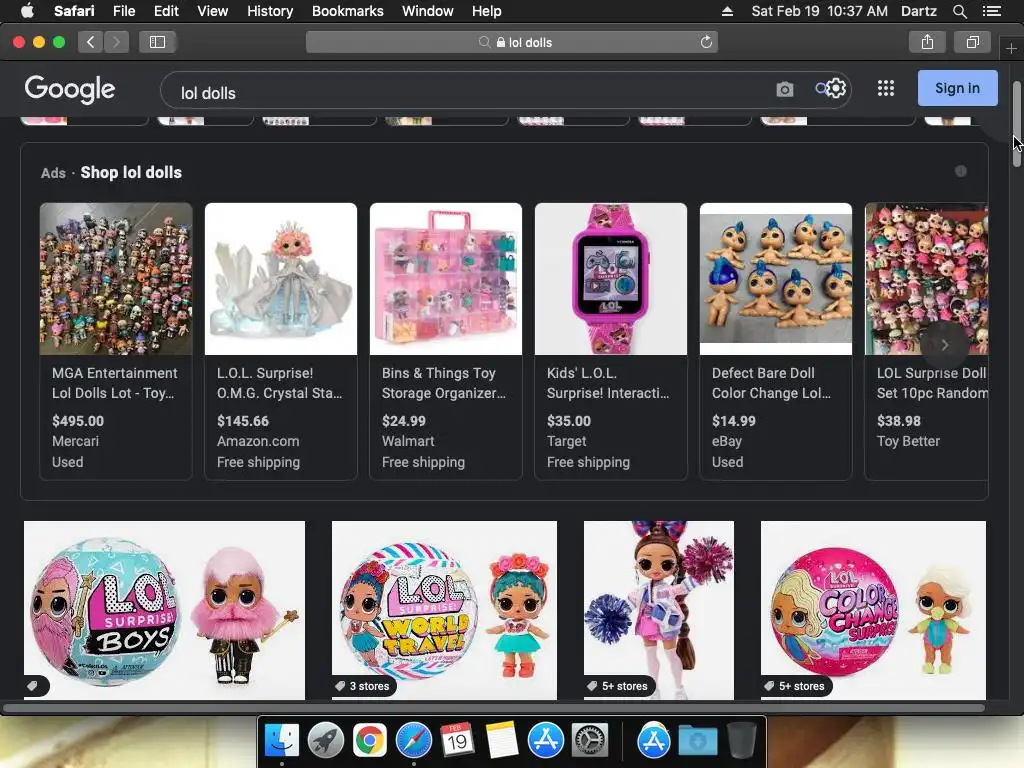Open the Apple menu
1024x768 pixels.
27,11
